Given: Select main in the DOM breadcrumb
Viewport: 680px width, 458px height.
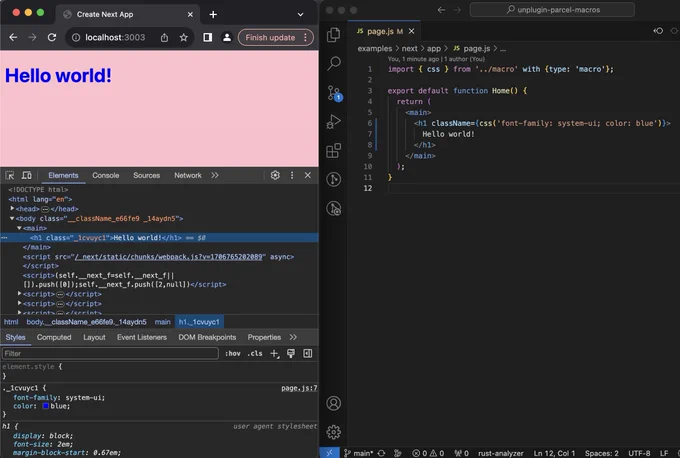Looking at the screenshot, I should click(x=162, y=322).
